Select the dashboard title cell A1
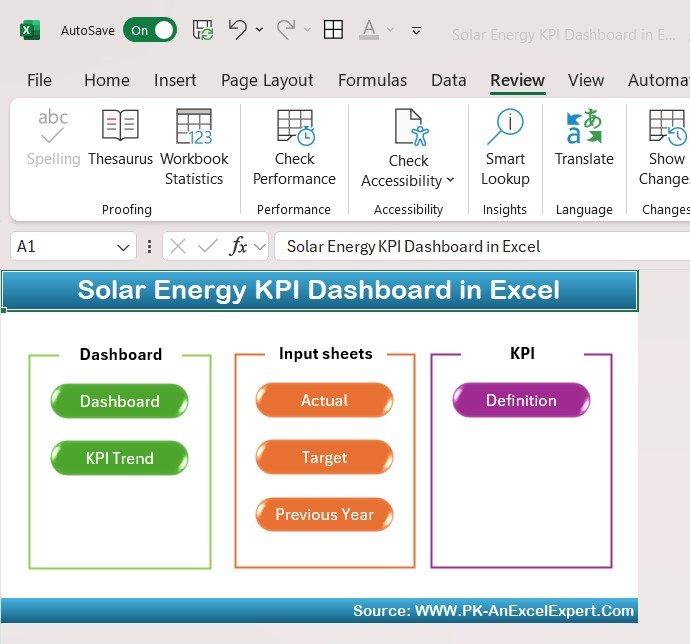 [x=320, y=290]
